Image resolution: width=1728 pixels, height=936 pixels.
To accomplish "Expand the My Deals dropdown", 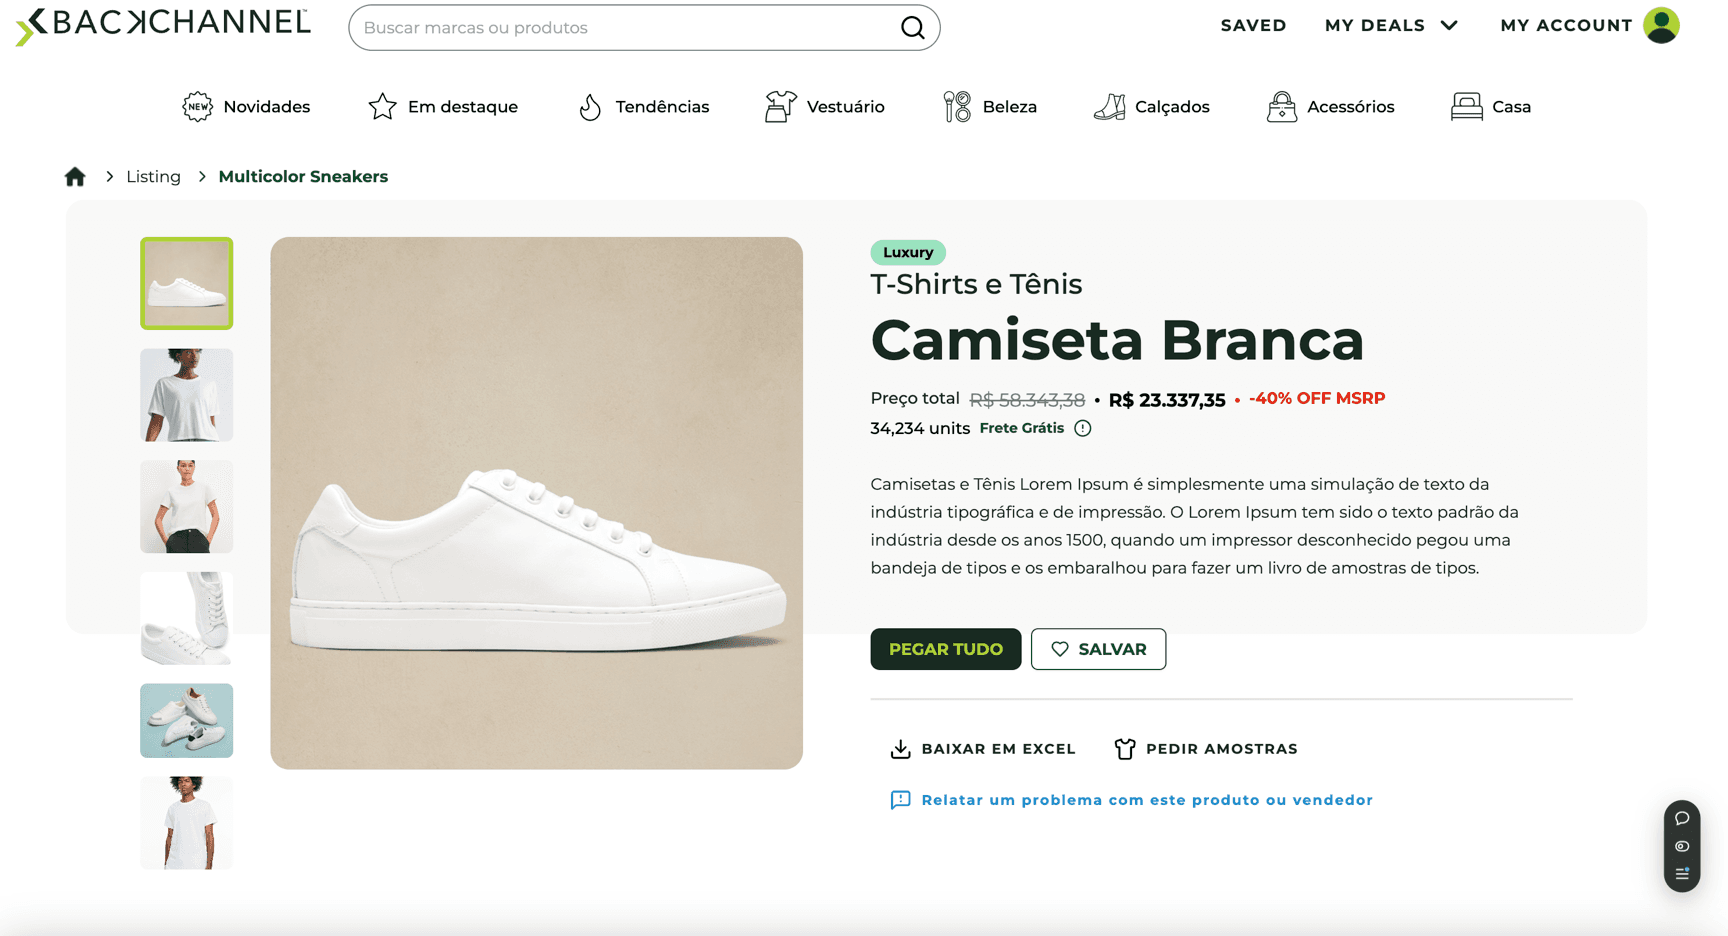I will coord(1391,26).
